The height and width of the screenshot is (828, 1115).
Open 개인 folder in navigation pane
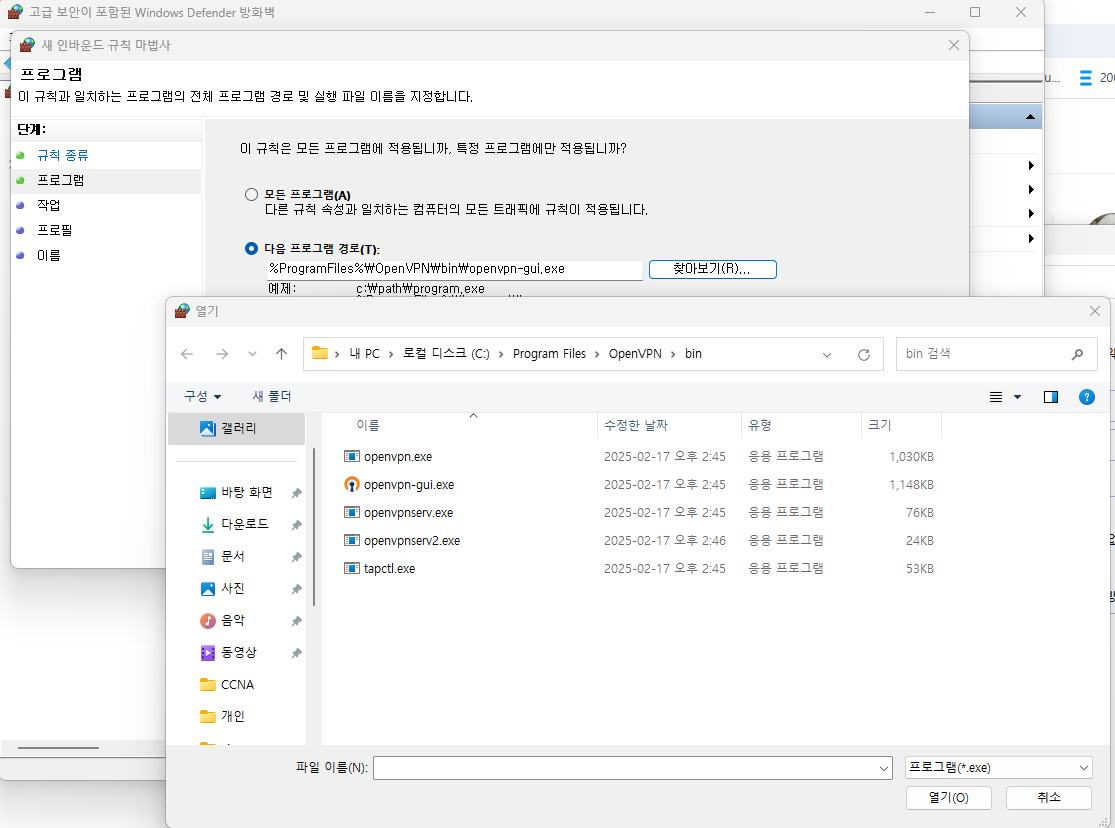(x=232, y=716)
